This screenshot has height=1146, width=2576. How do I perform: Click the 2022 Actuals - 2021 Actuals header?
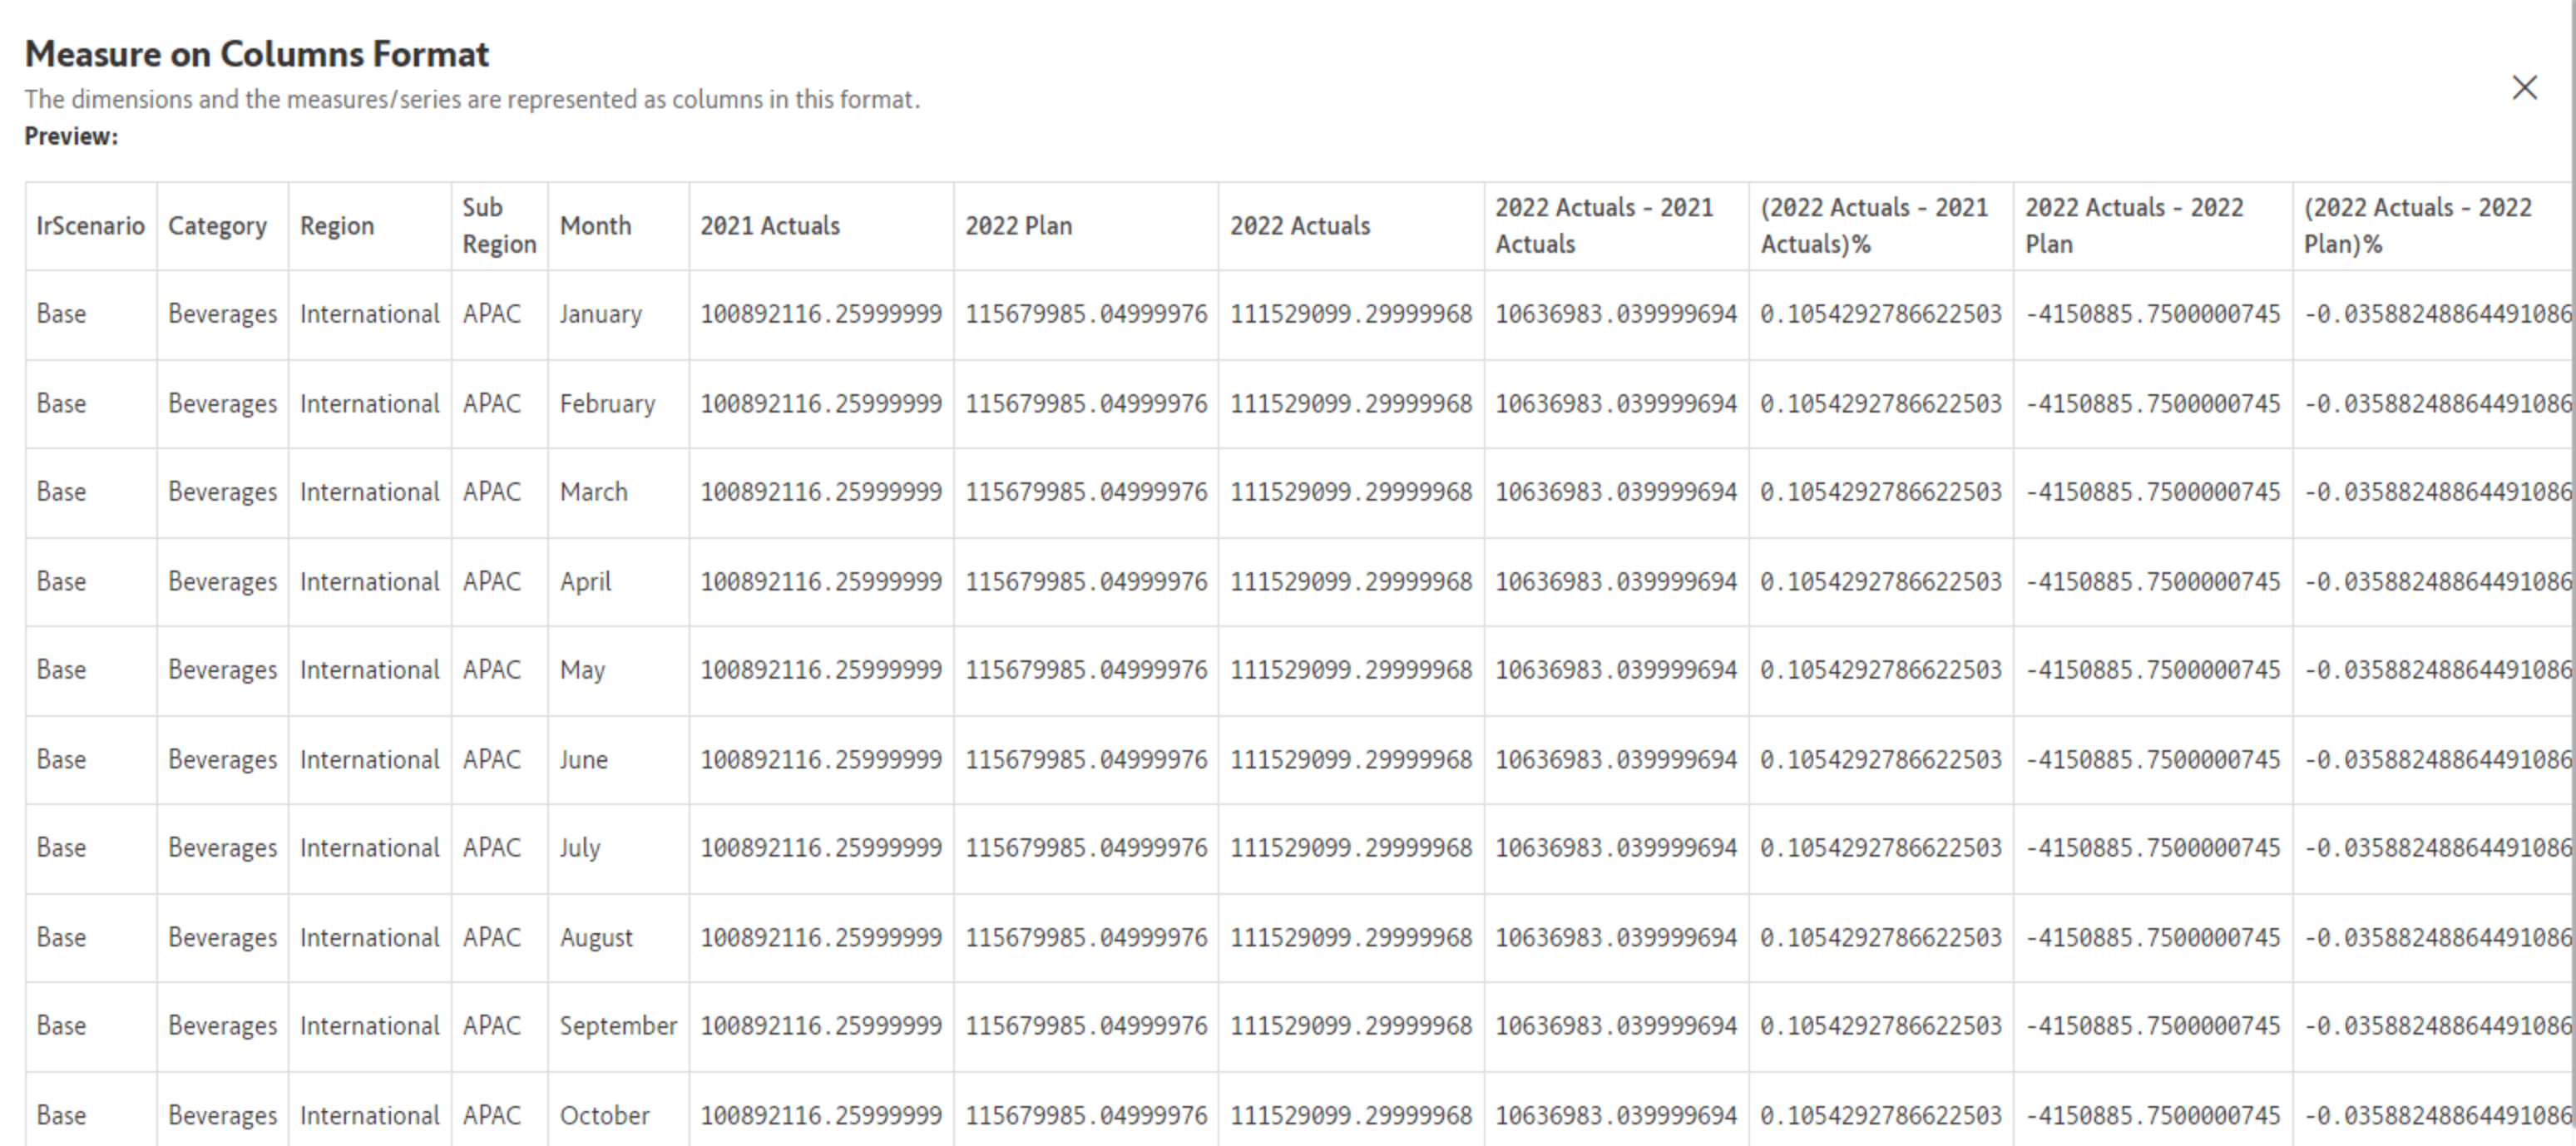1603,226
